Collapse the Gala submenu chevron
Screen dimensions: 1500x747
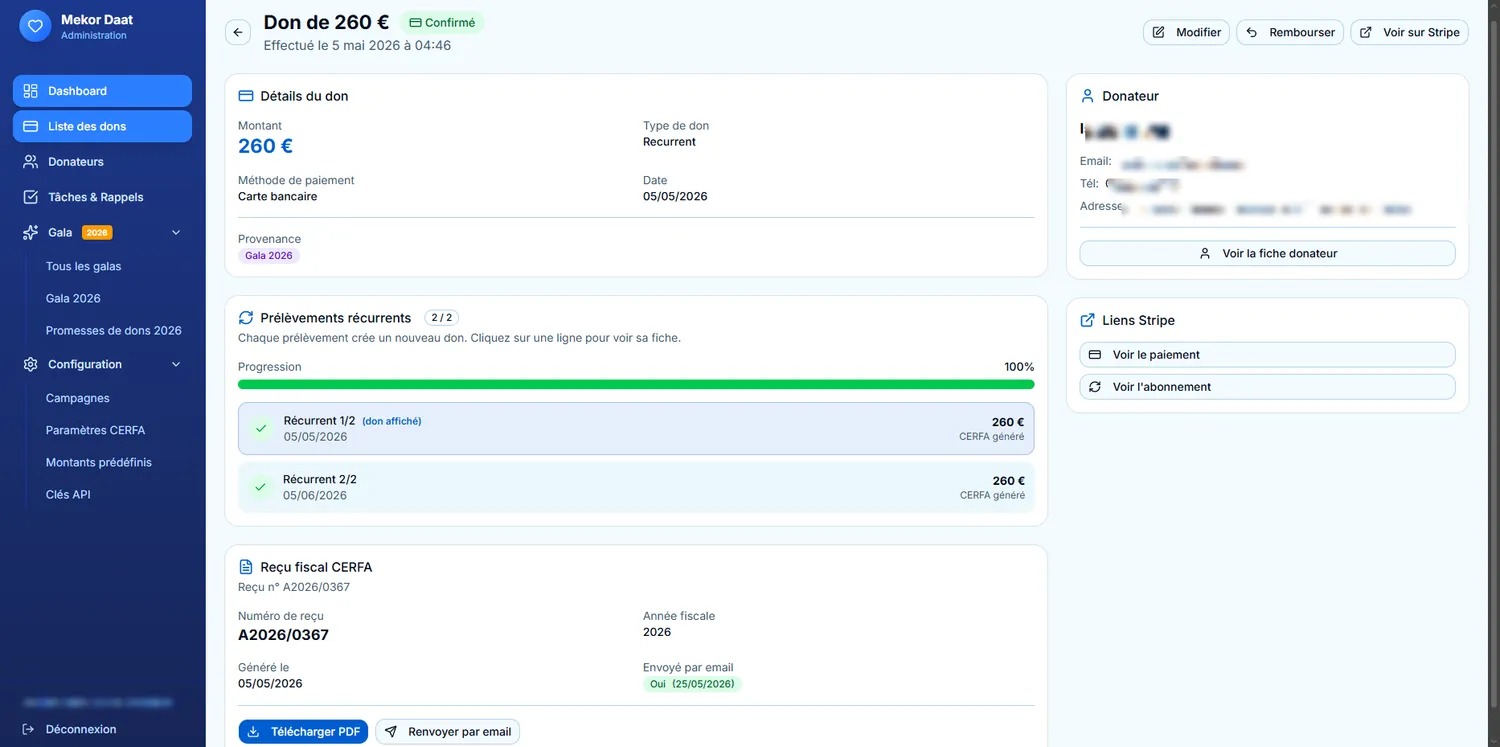176,232
